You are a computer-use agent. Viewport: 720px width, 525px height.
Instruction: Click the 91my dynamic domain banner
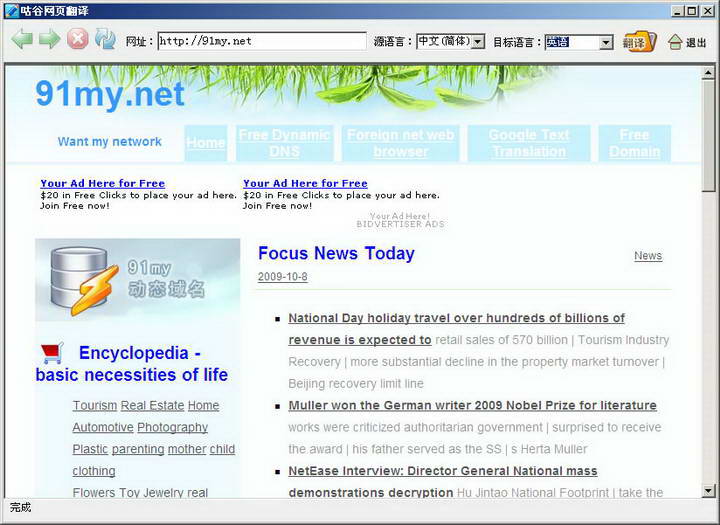[x=138, y=280]
